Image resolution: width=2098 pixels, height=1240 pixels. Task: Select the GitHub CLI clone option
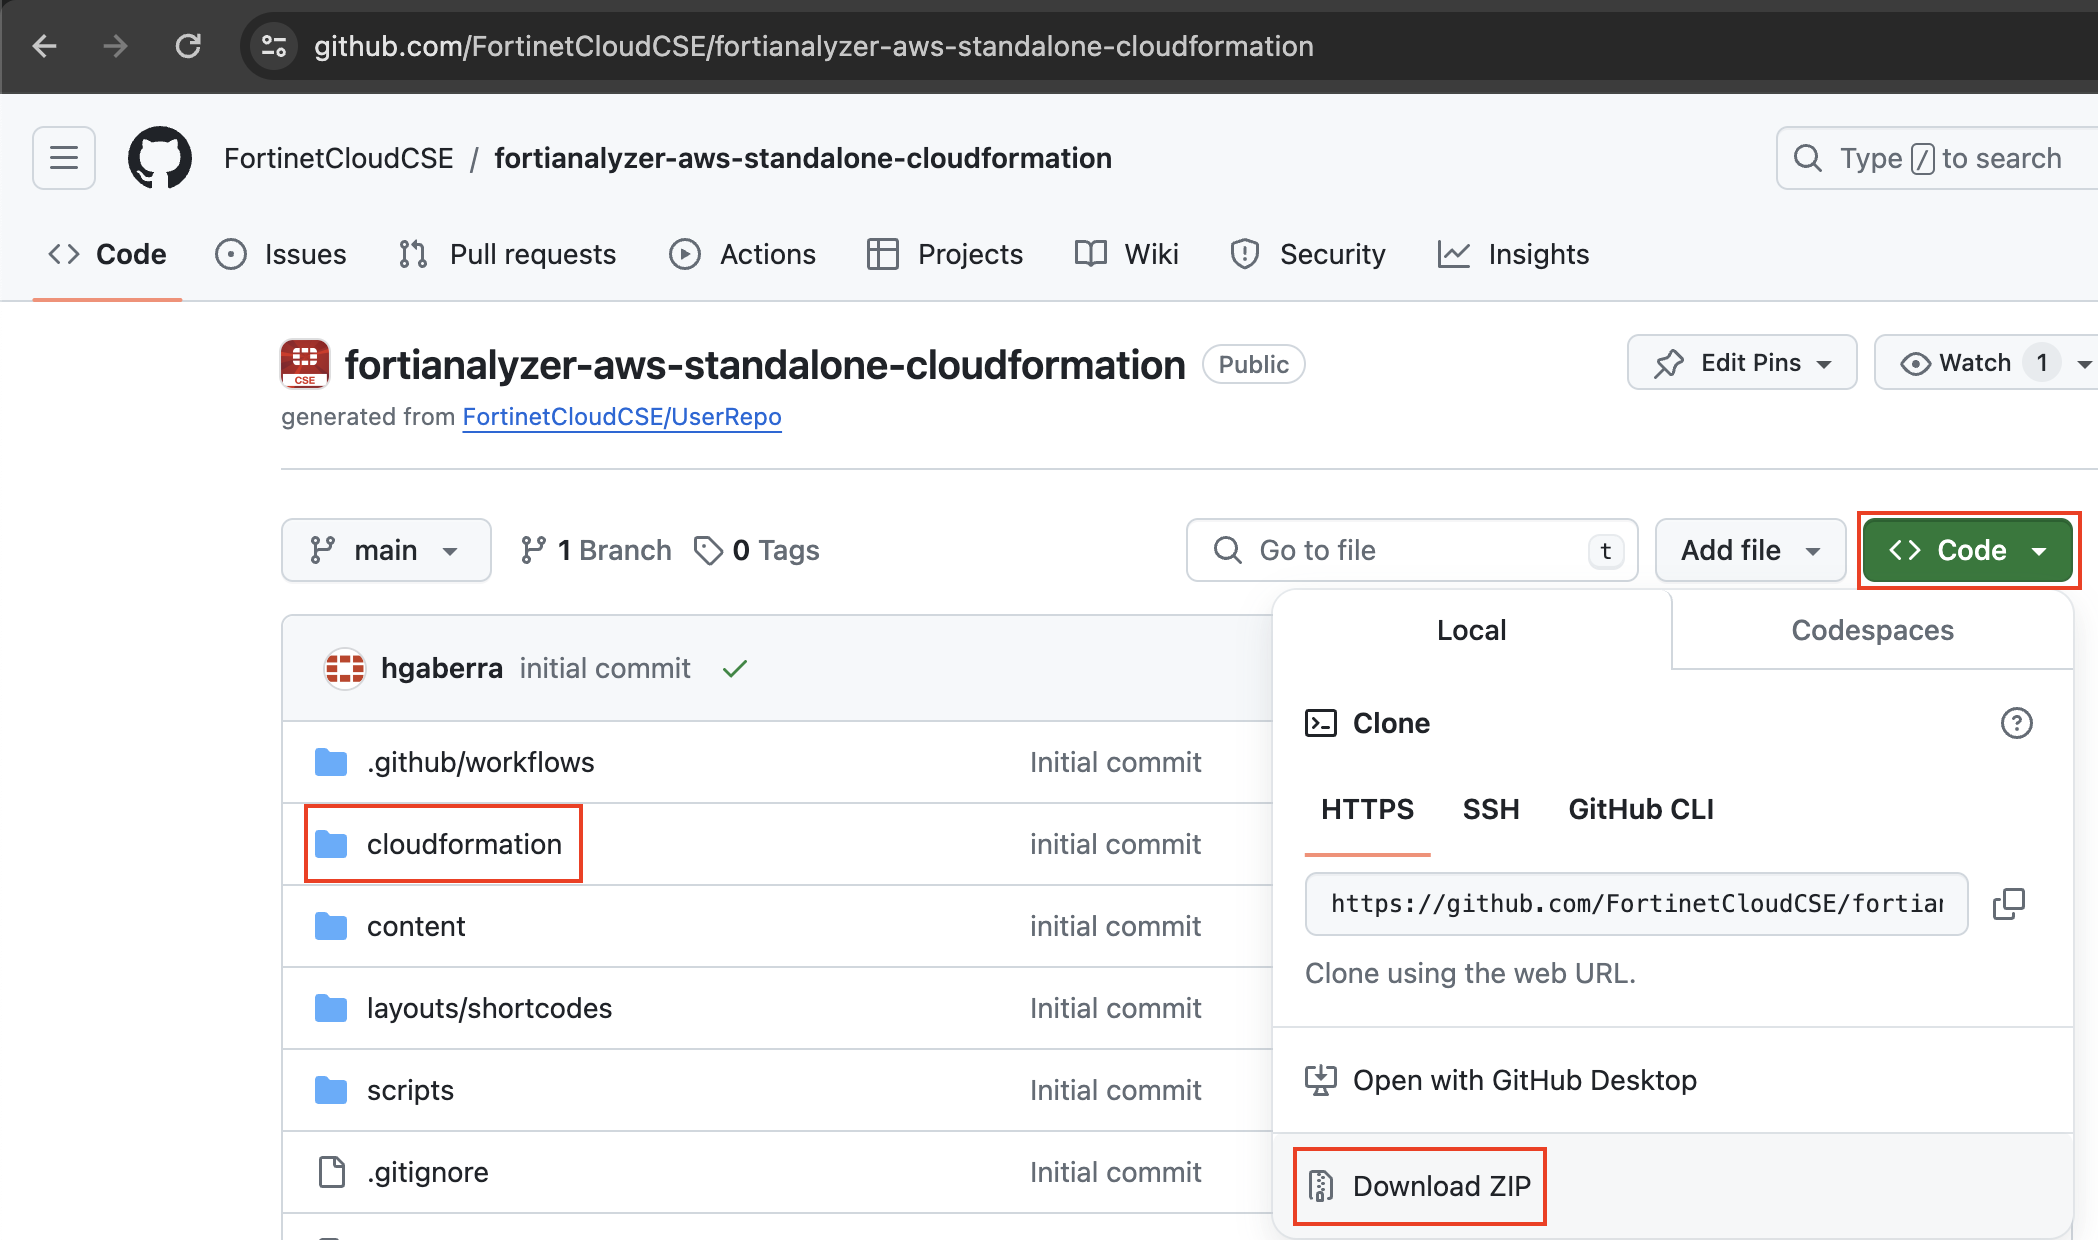coord(1640,809)
